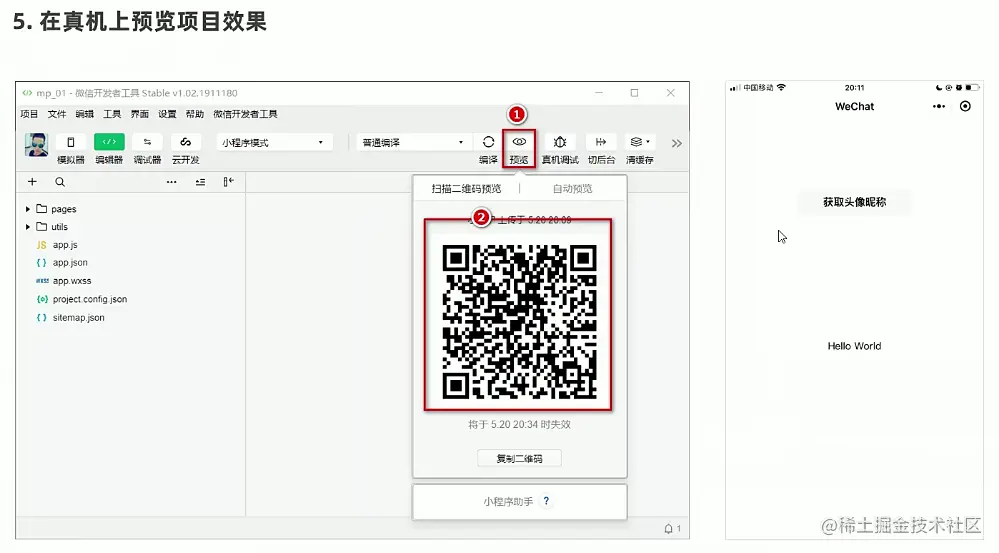The image size is (999, 553).
Task: Click the compile (编译) refresh icon
Action: coord(489,142)
